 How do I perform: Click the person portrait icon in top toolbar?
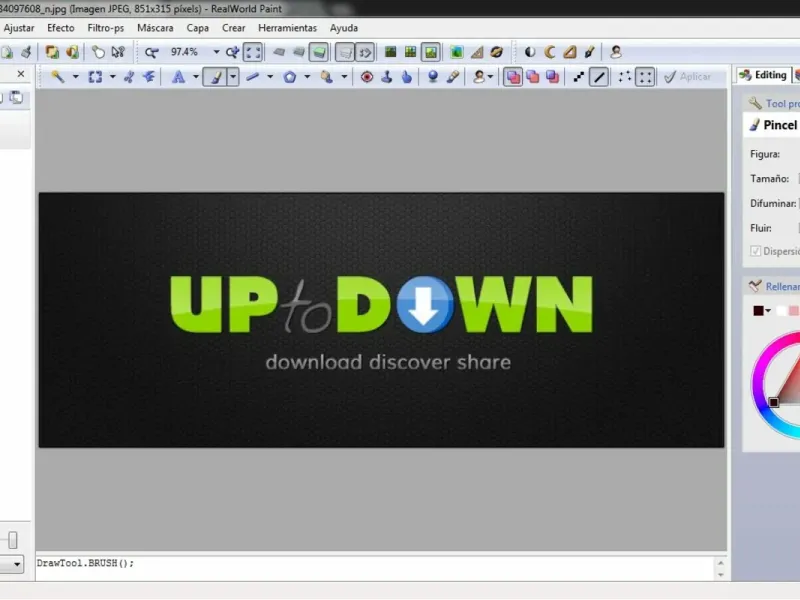[616, 52]
